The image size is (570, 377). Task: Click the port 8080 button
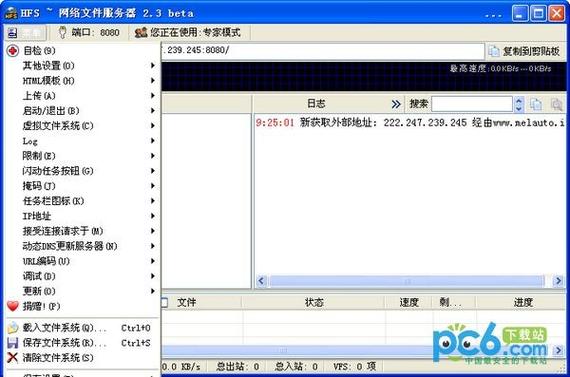tap(89, 33)
